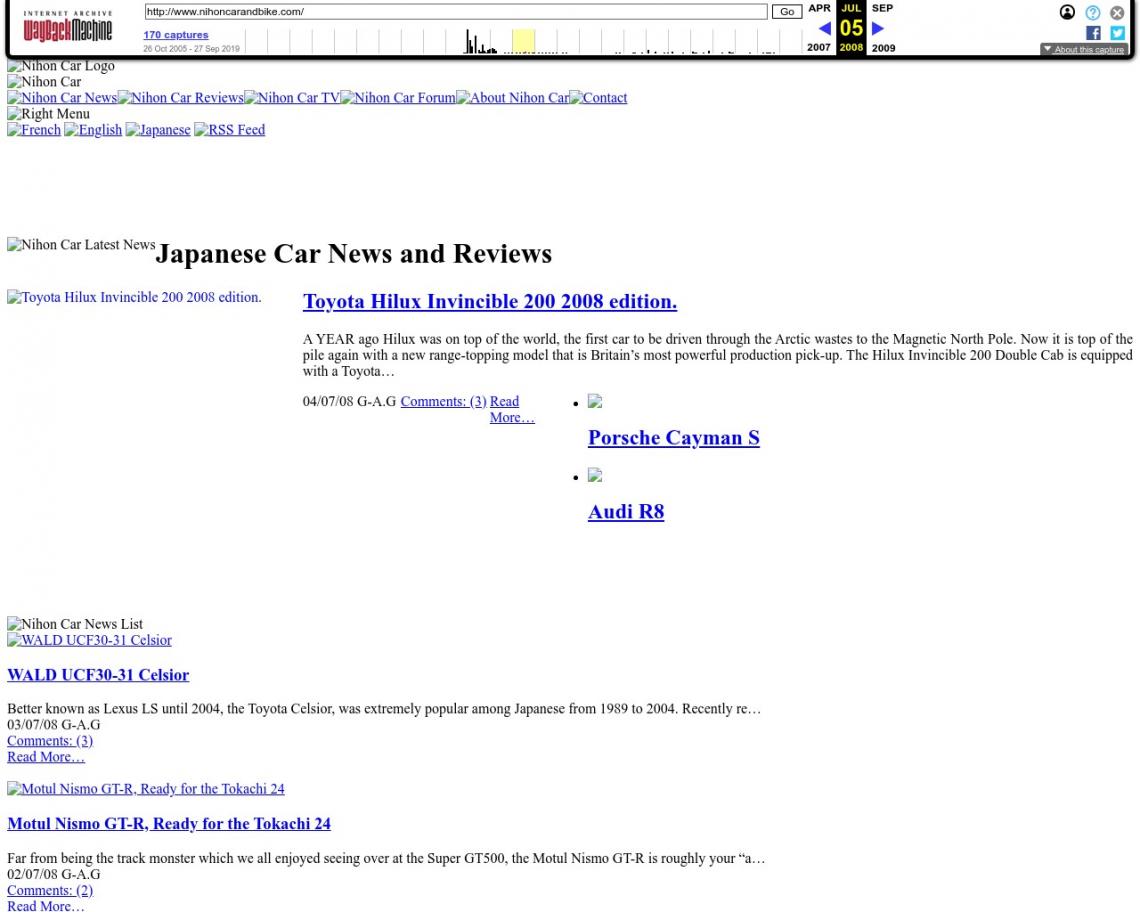Click the Nihon Car Logo image
Screen dimensions: 1140x912
pyautogui.click(x=61, y=65)
